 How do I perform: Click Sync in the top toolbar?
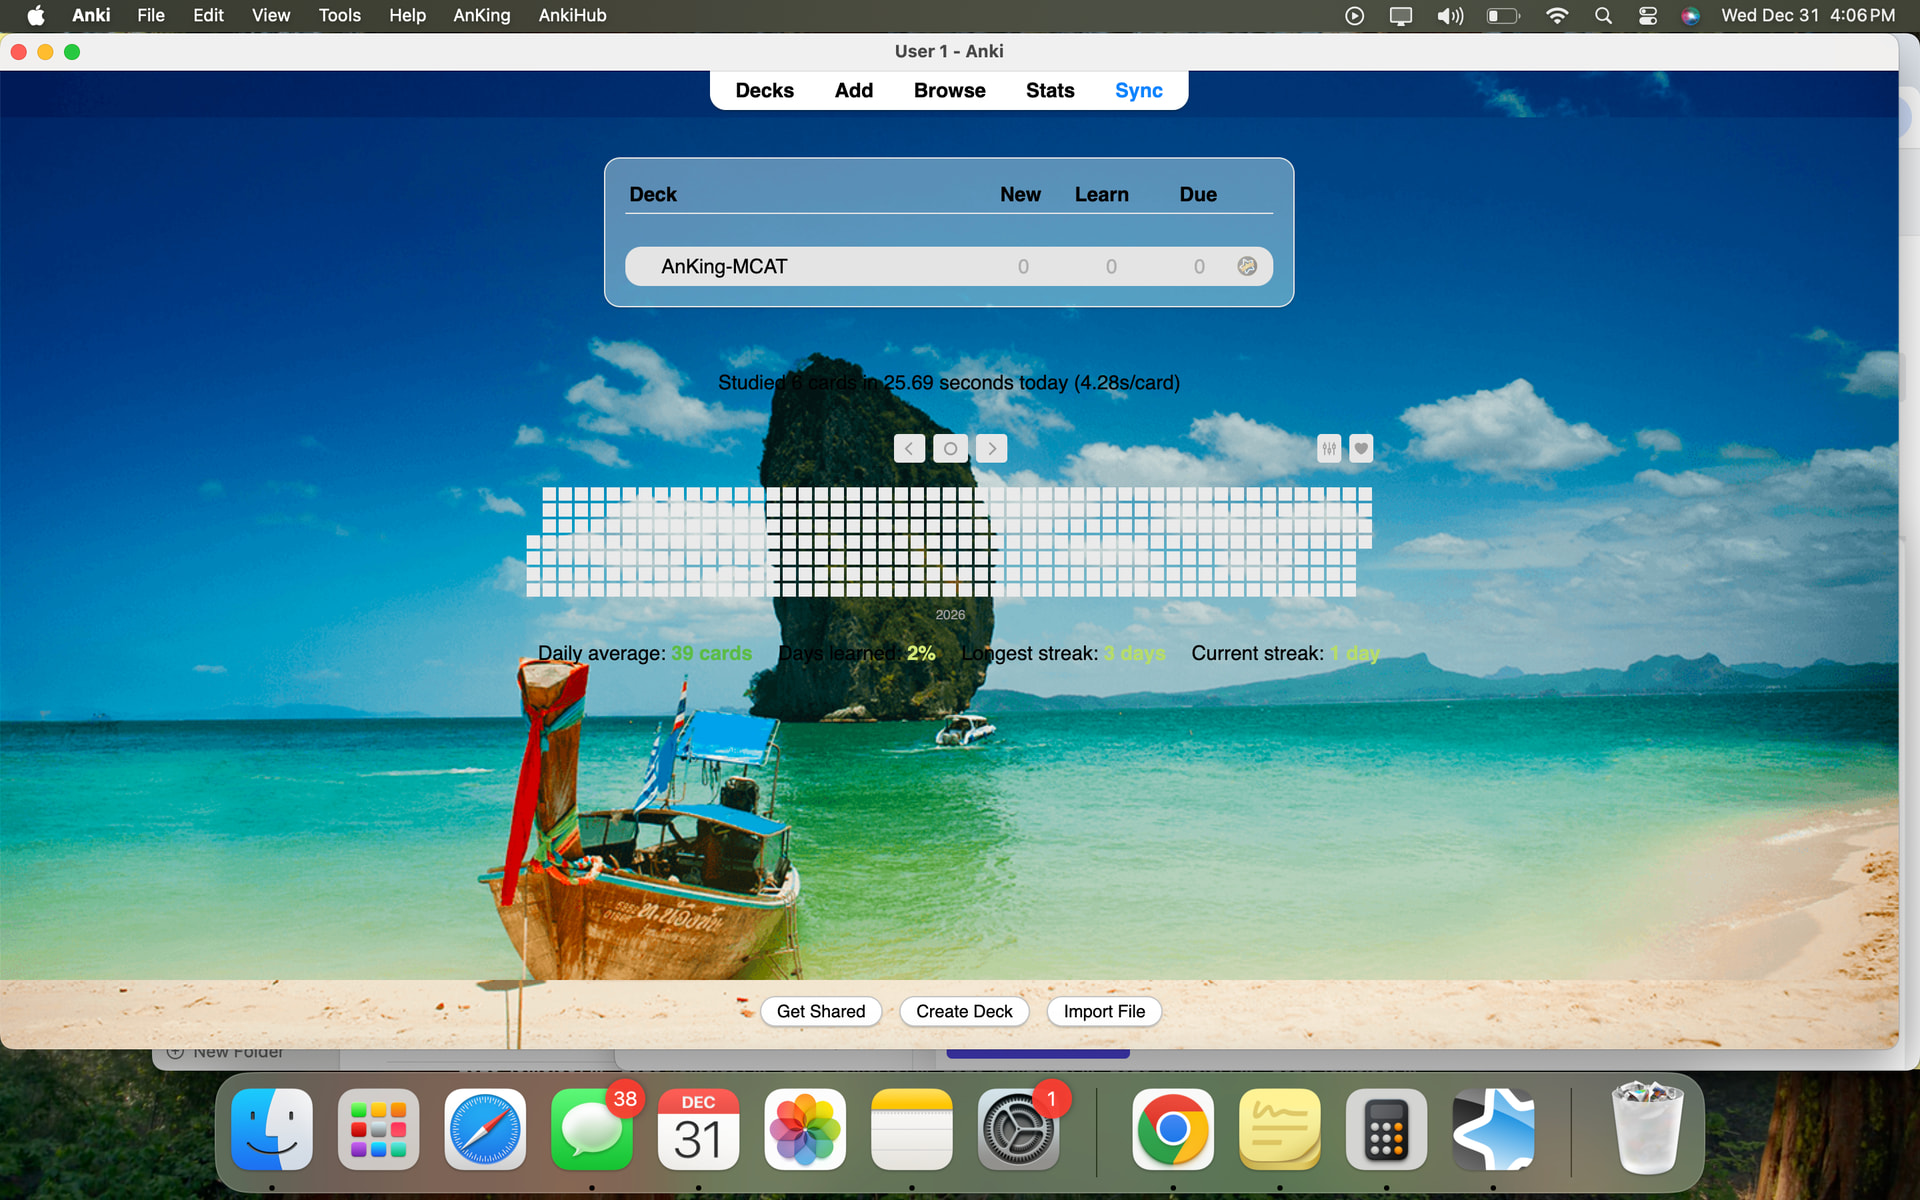point(1138,90)
